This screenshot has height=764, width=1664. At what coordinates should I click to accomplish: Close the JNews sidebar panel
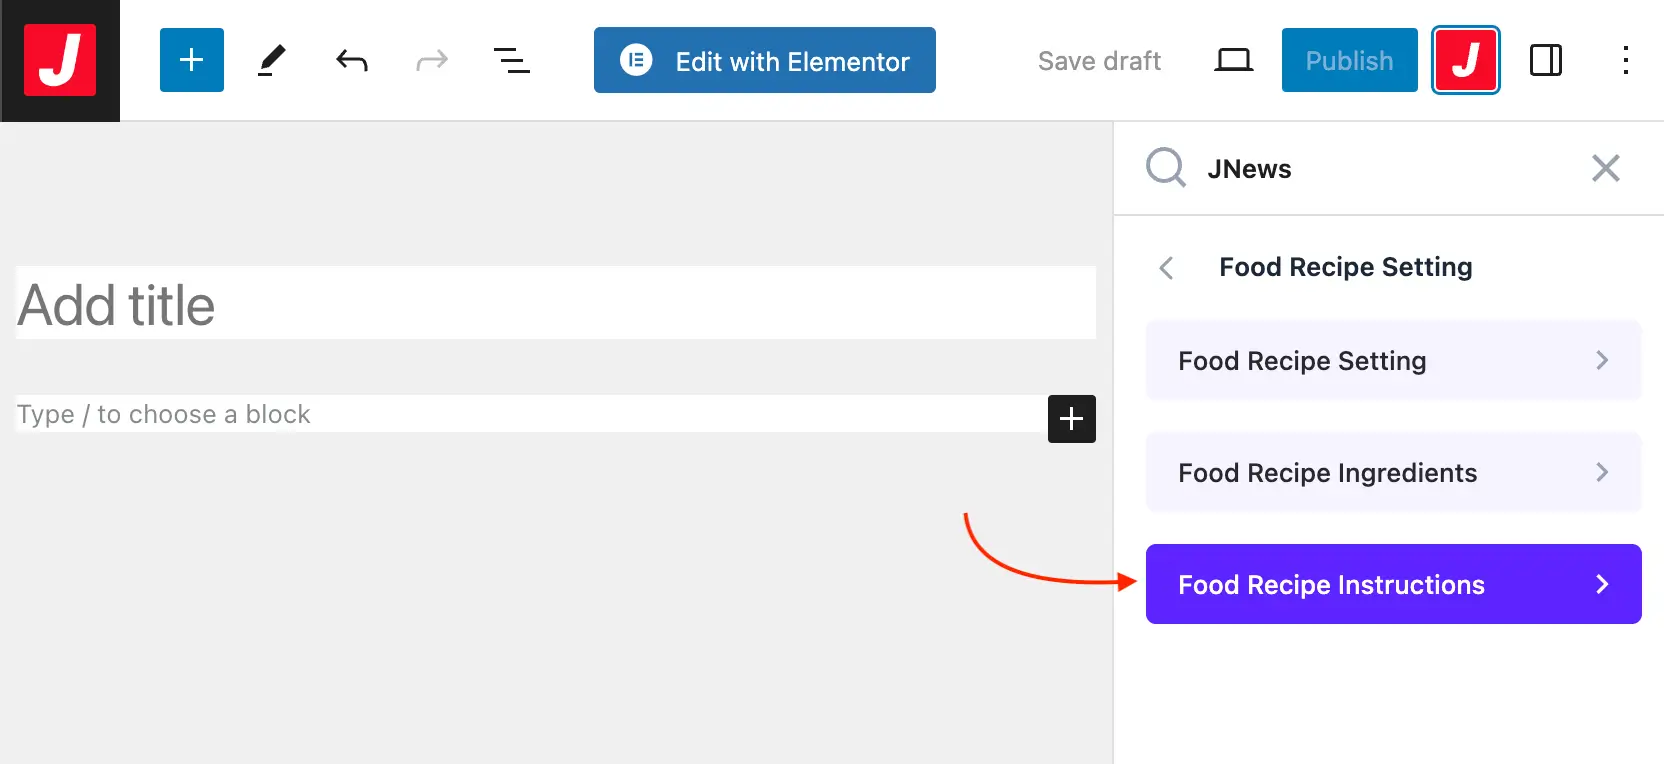1605,168
